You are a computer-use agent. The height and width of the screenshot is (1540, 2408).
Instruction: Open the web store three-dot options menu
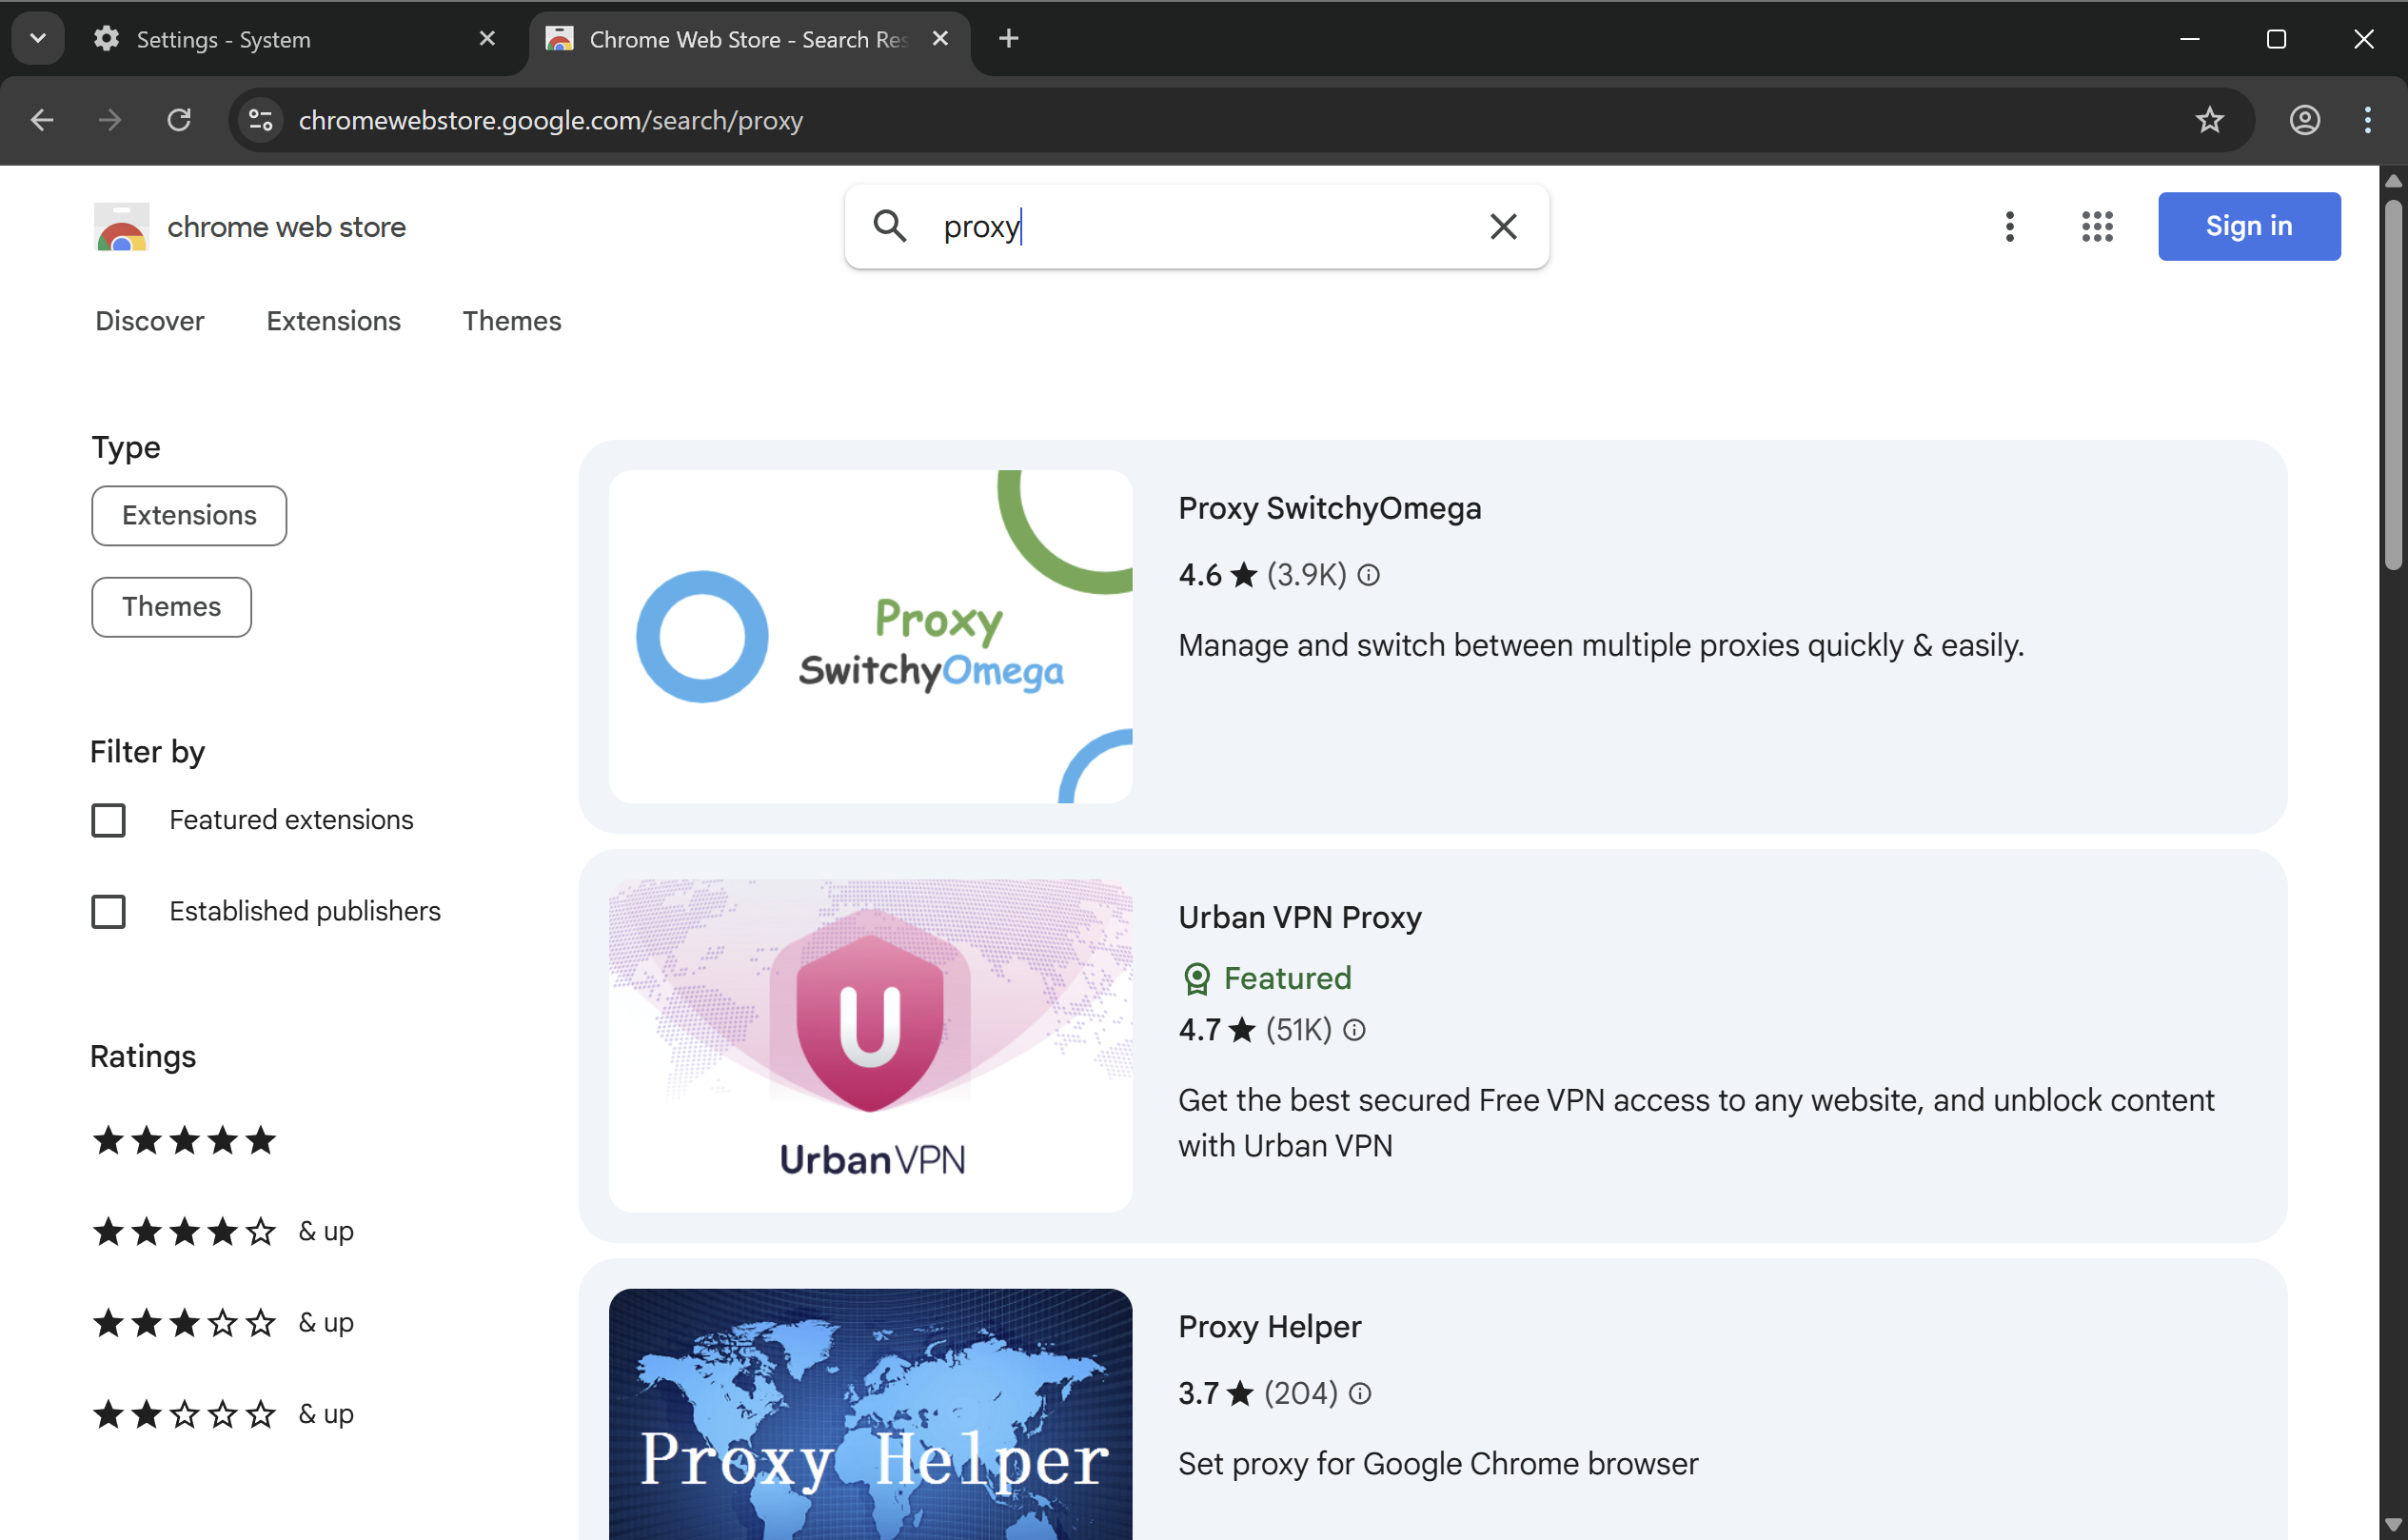click(x=2009, y=227)
